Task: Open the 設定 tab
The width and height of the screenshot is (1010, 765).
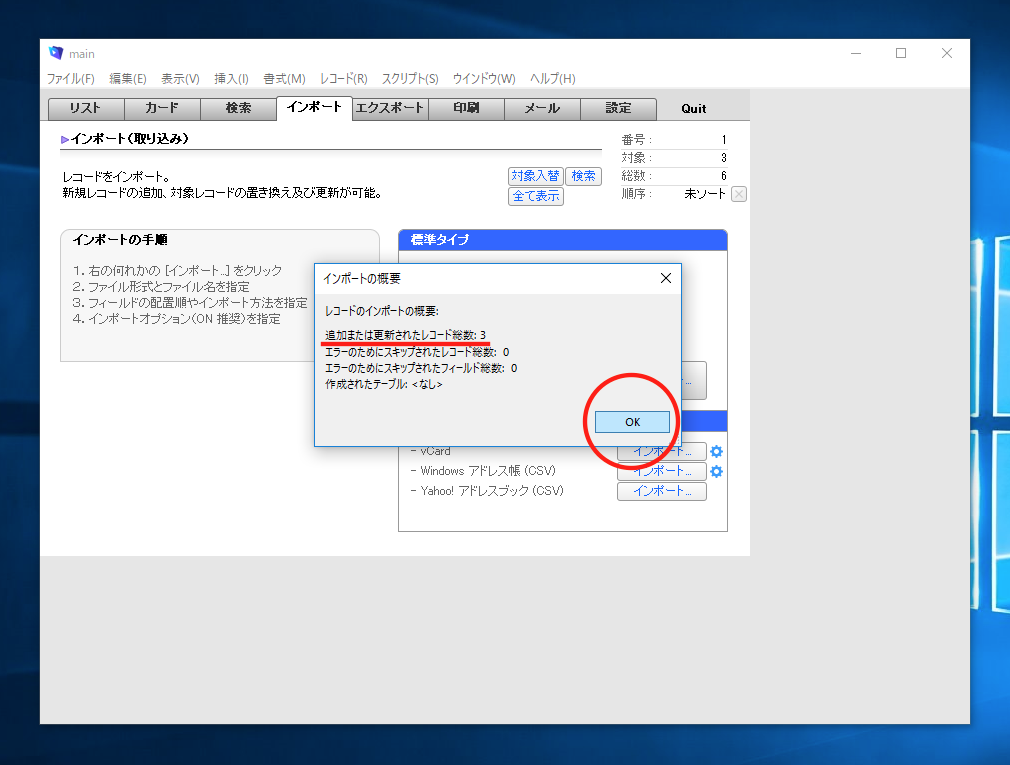Action: [x=618, y=109]
